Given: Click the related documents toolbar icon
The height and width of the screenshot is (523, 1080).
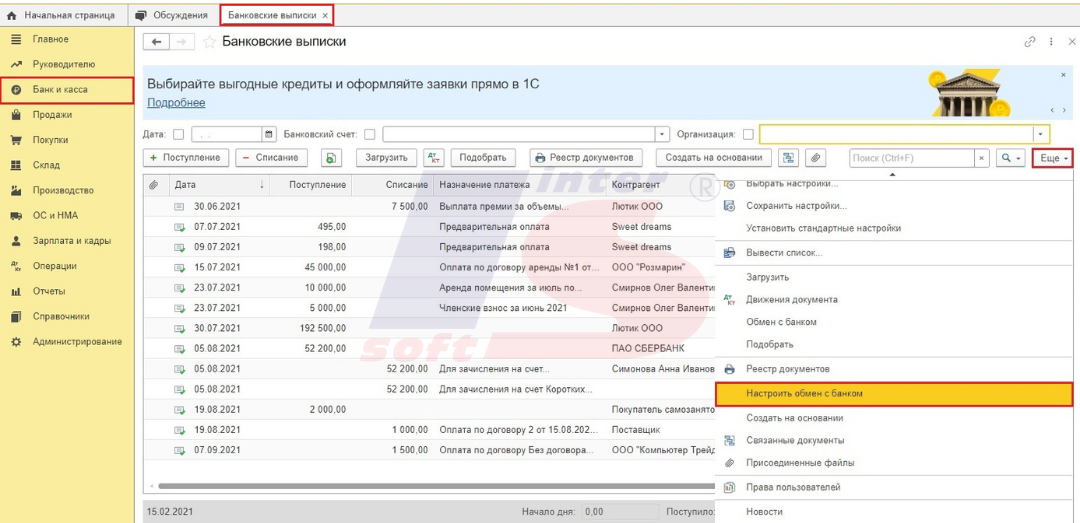Looking at the screenshot, I should pyautogui.click(x=789, y=158).
